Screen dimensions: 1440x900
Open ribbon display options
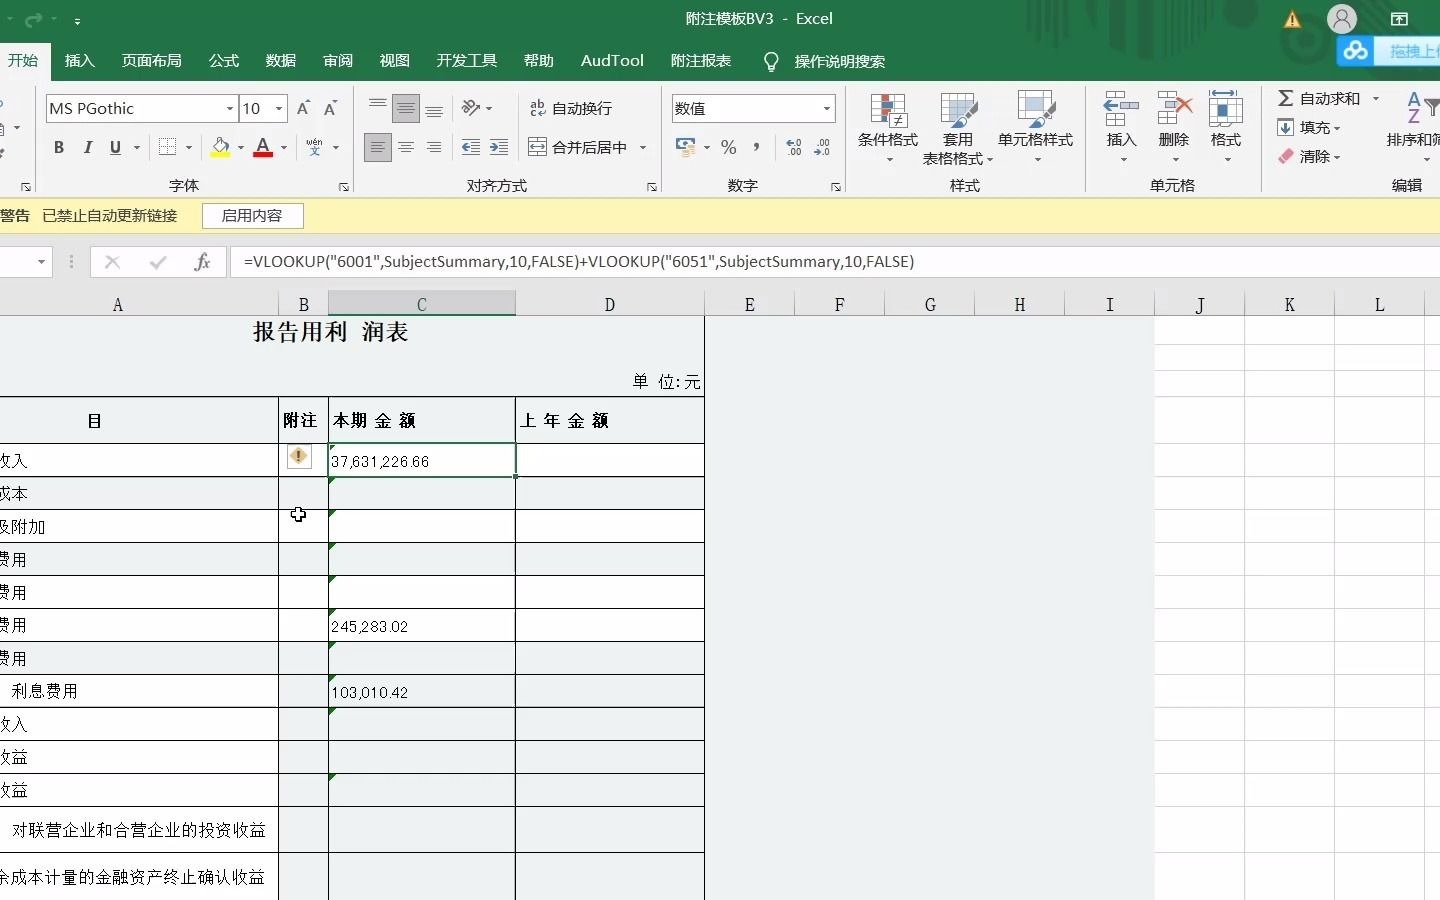[x=1399, y=19]
